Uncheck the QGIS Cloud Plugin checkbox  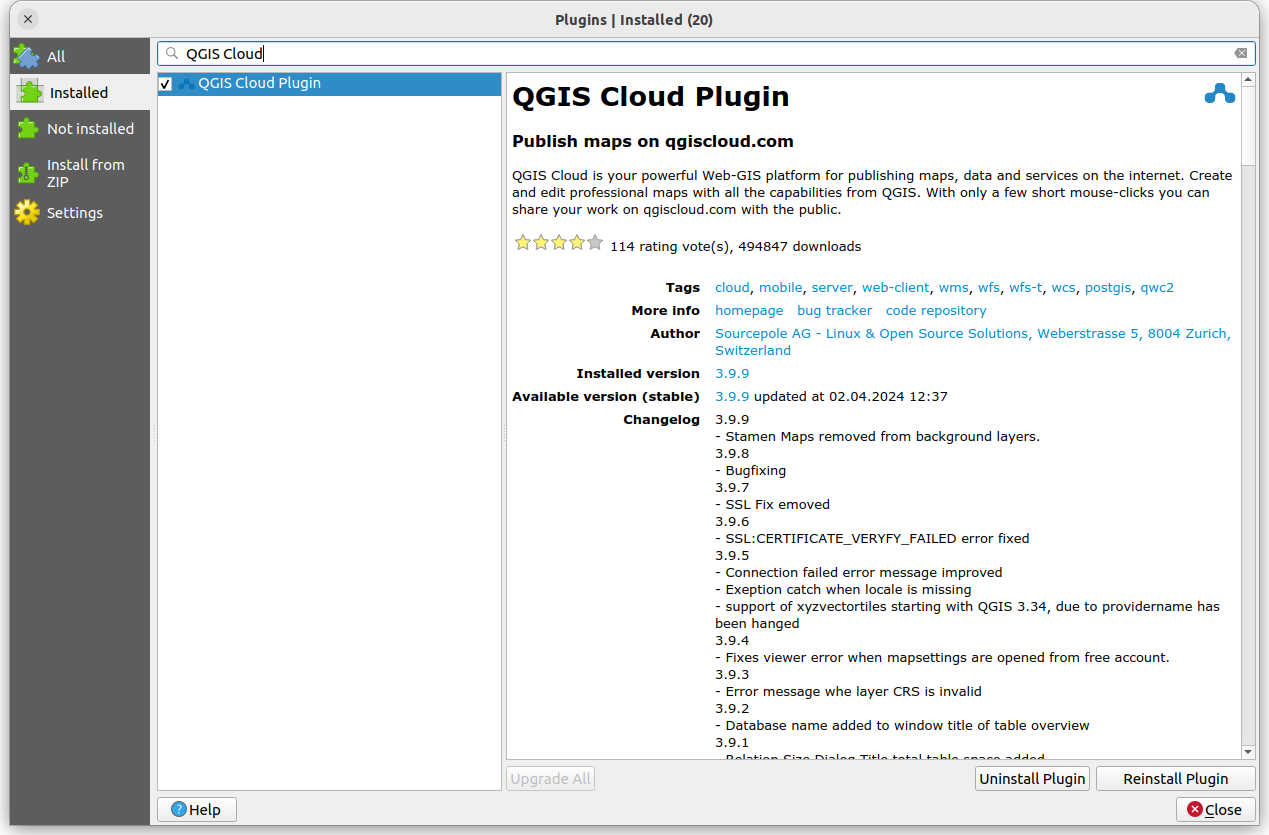pyautogui.click(x=166, y=84)
